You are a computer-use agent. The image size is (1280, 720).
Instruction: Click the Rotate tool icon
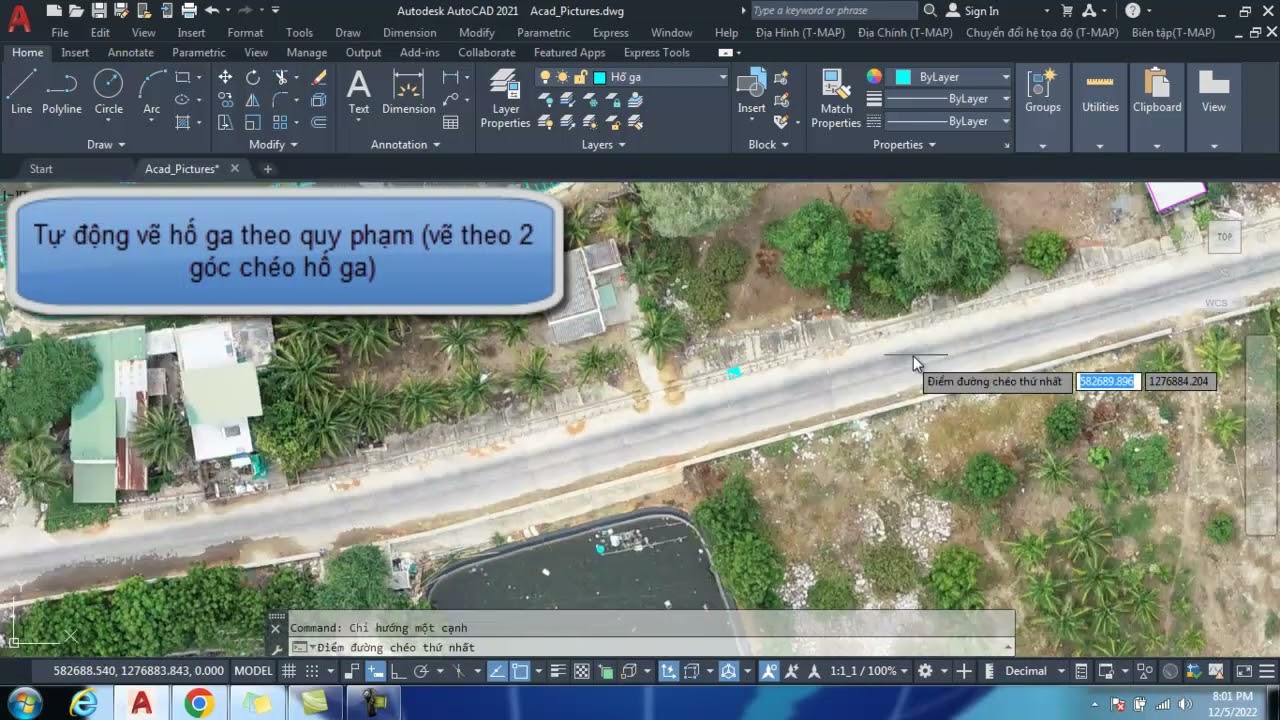point(253,77)
